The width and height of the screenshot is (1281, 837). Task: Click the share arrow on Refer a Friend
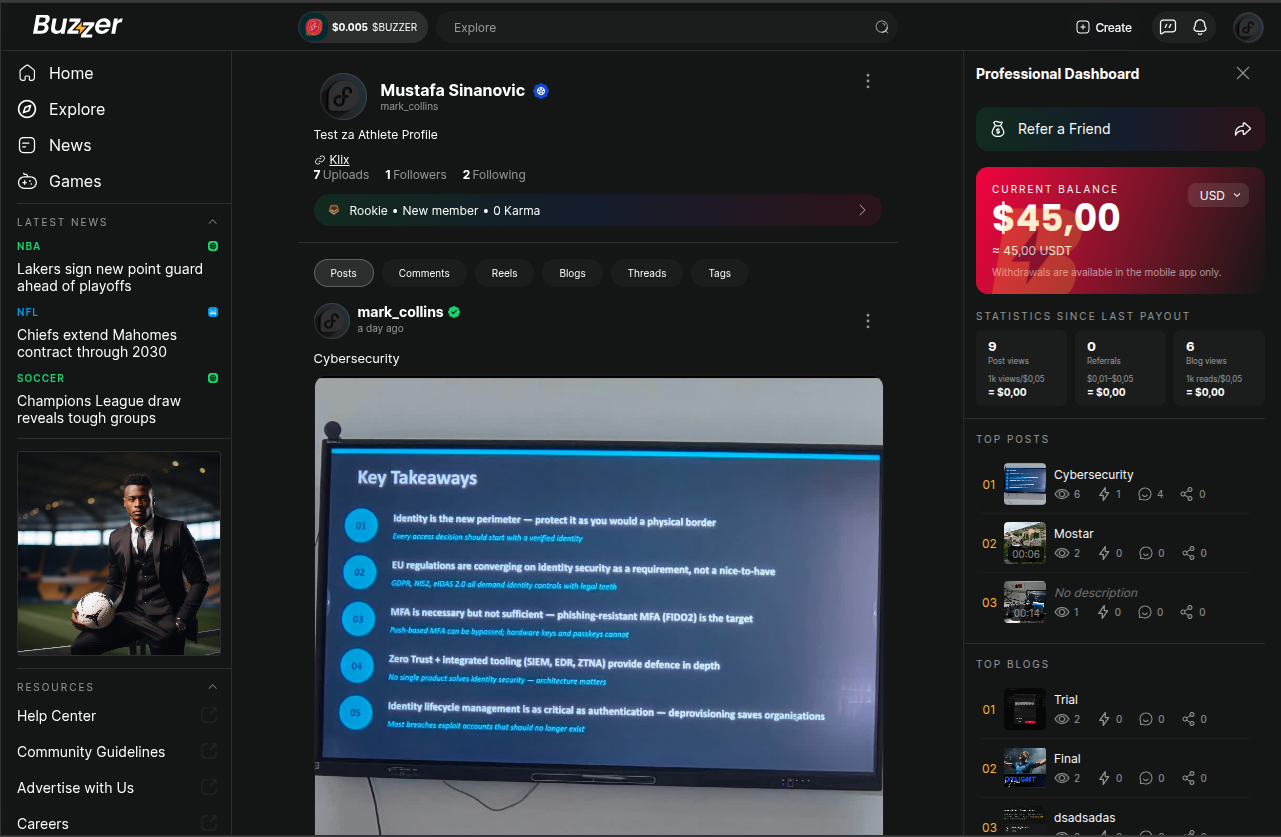click(x=1243, y=129)
